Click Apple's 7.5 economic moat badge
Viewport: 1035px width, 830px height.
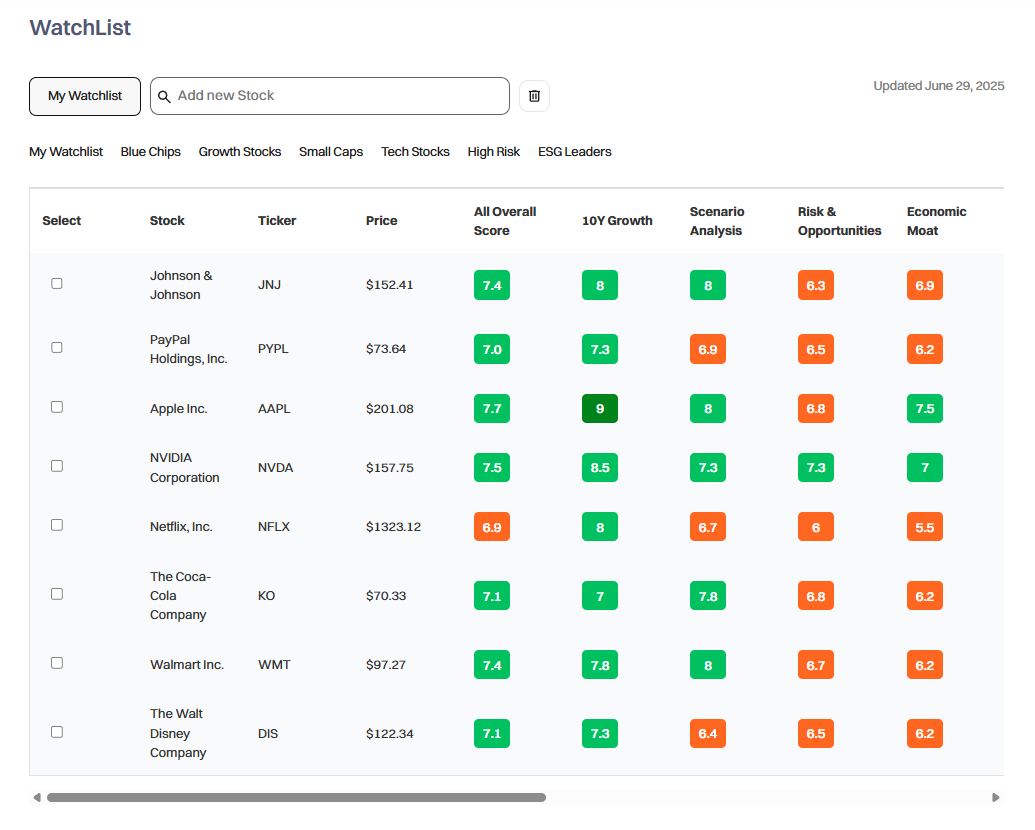point(925,409)
